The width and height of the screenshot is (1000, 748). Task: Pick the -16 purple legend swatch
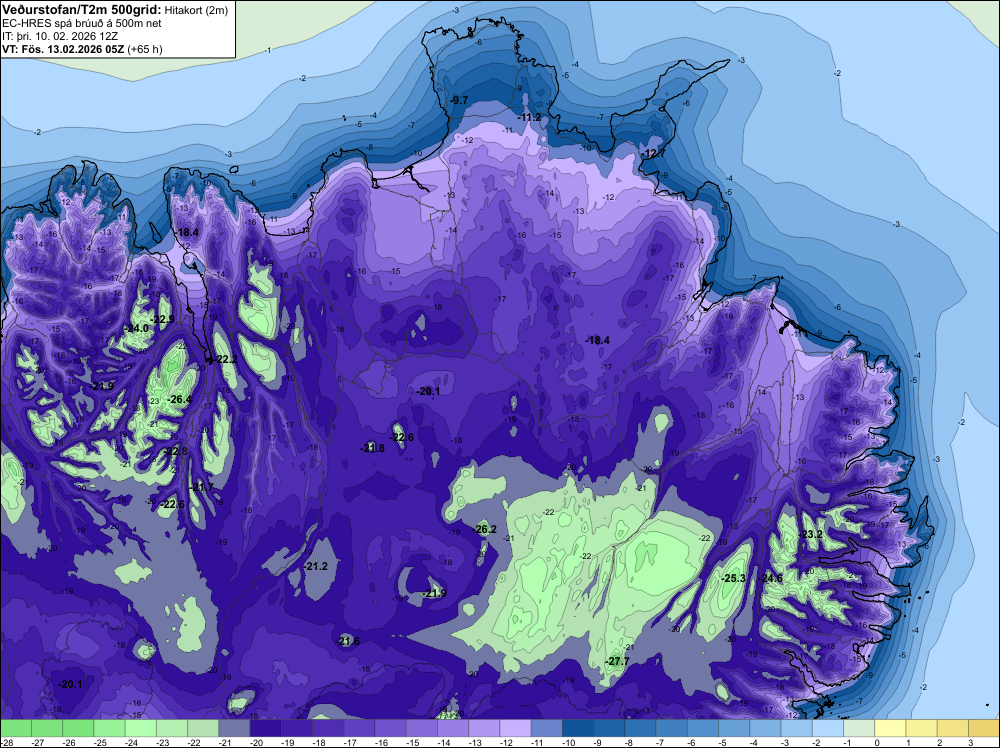(390, 728)
